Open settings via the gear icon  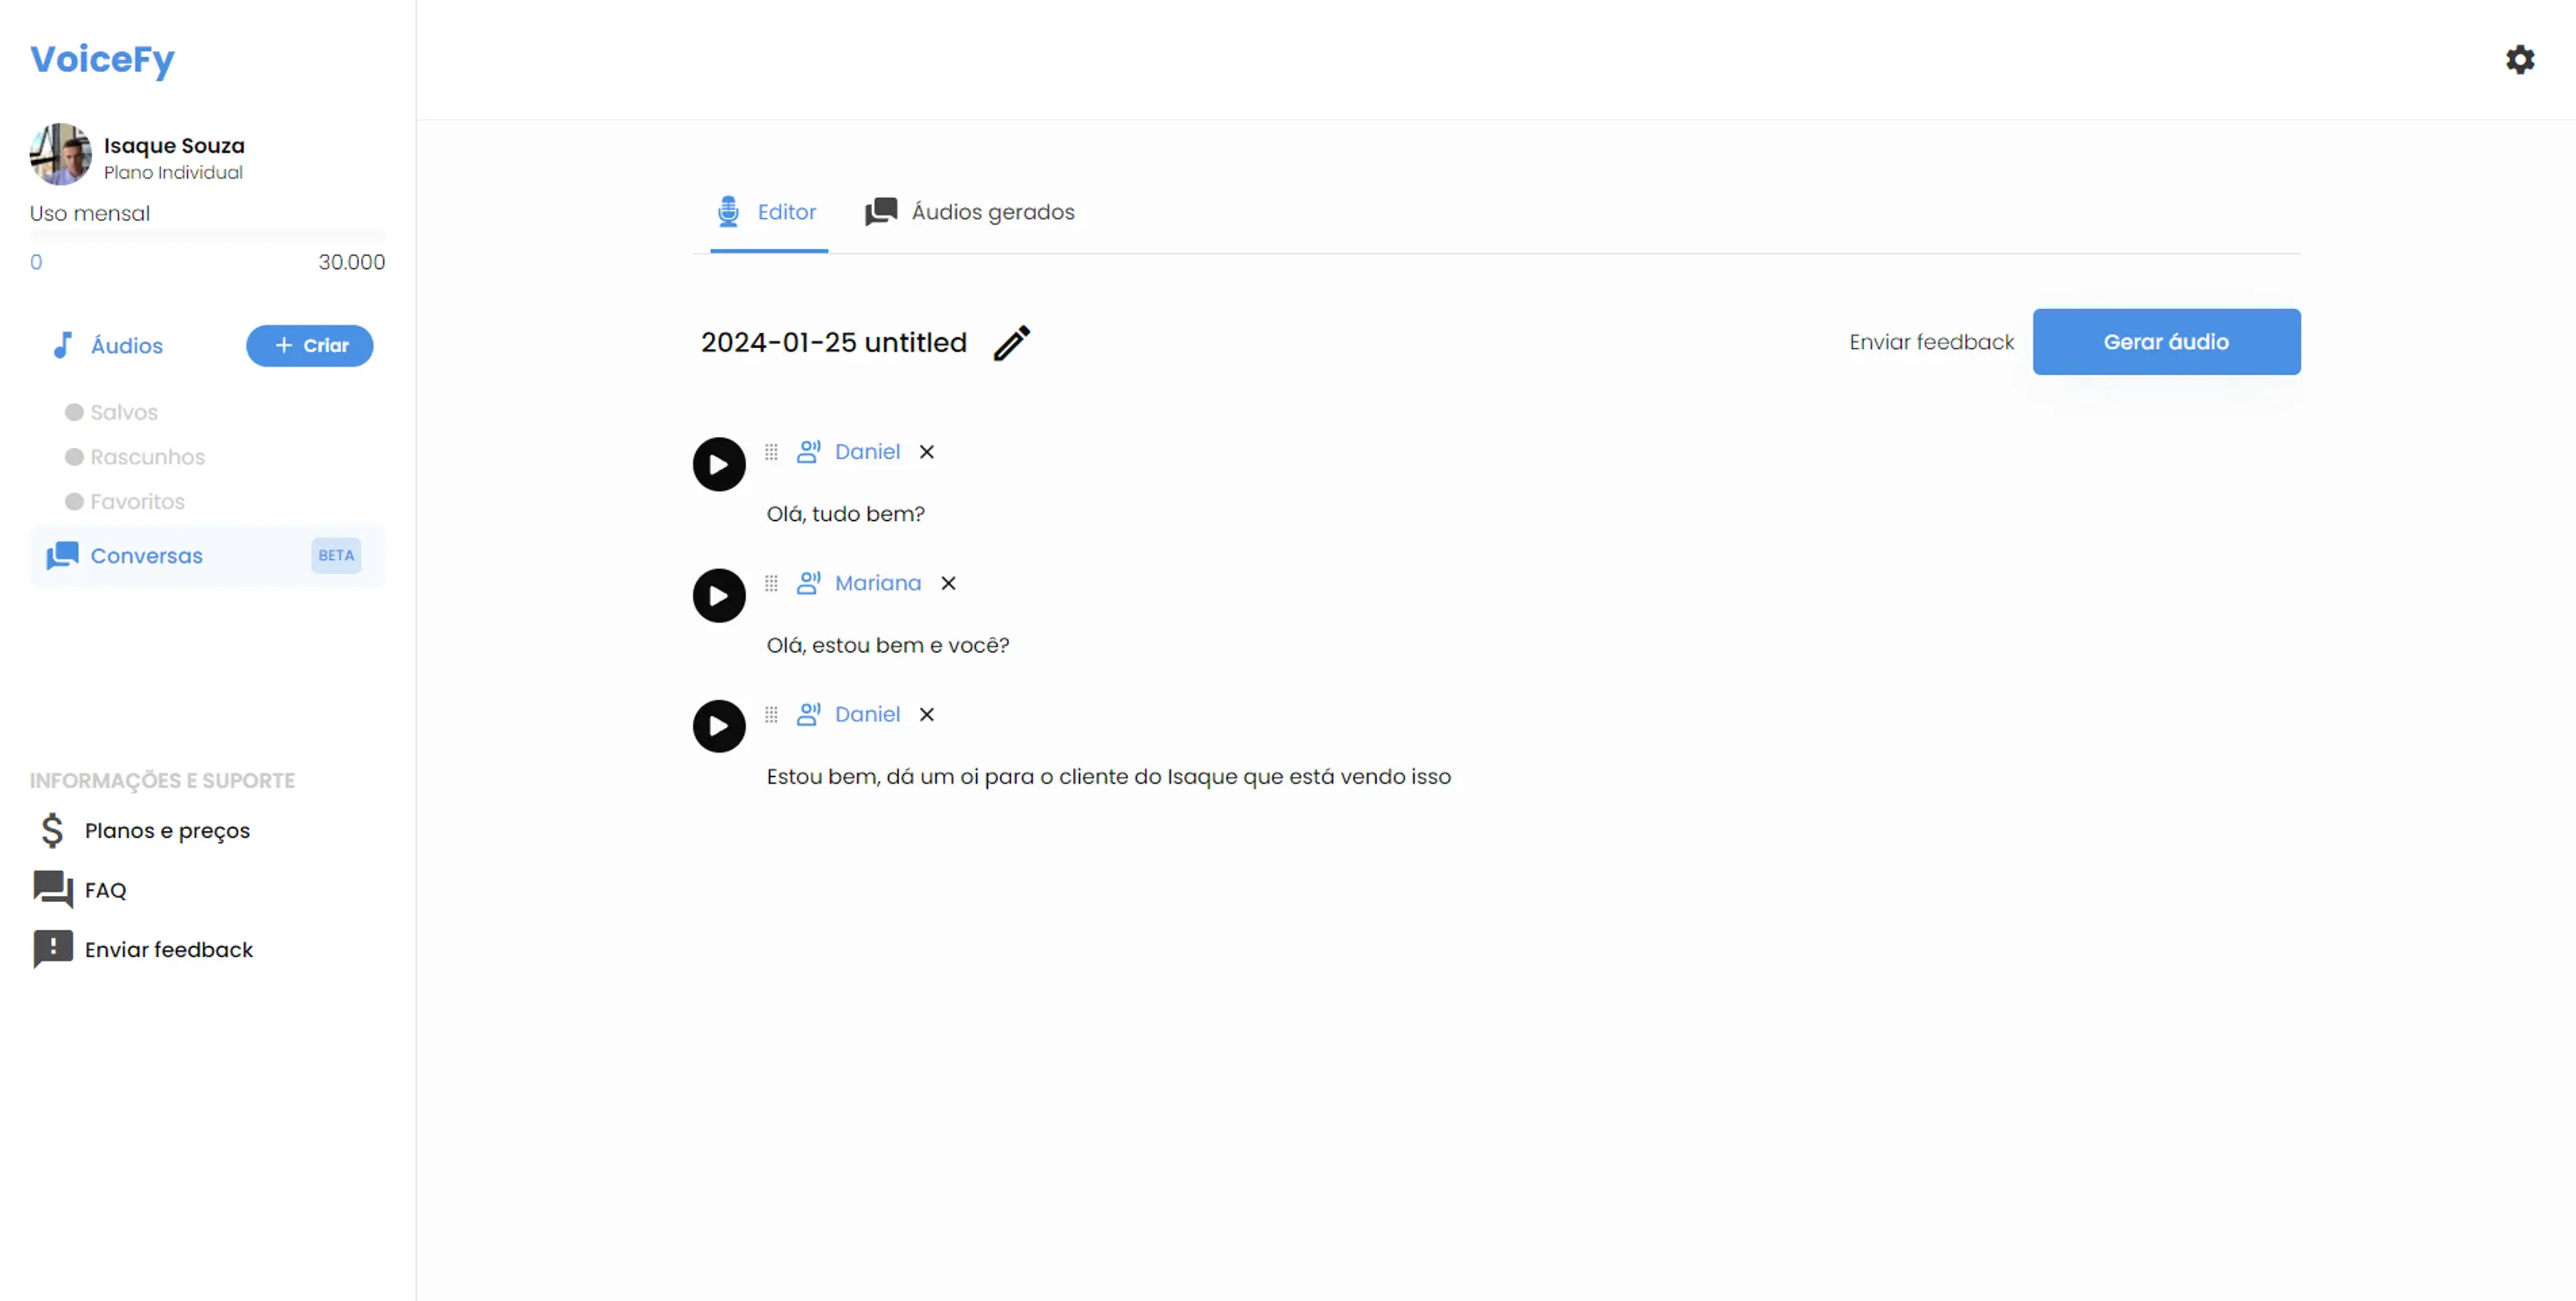[2520, 60]
